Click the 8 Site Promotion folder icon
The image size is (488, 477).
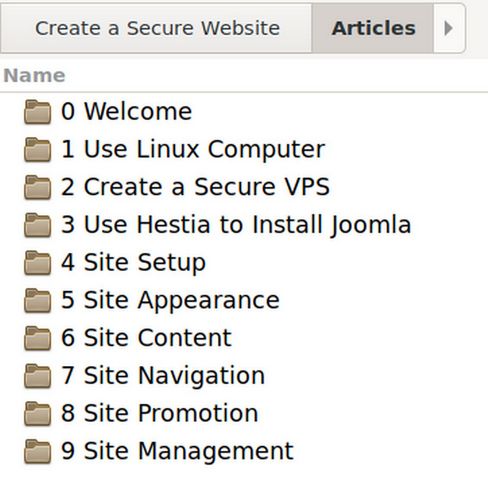tap(38, 414)
